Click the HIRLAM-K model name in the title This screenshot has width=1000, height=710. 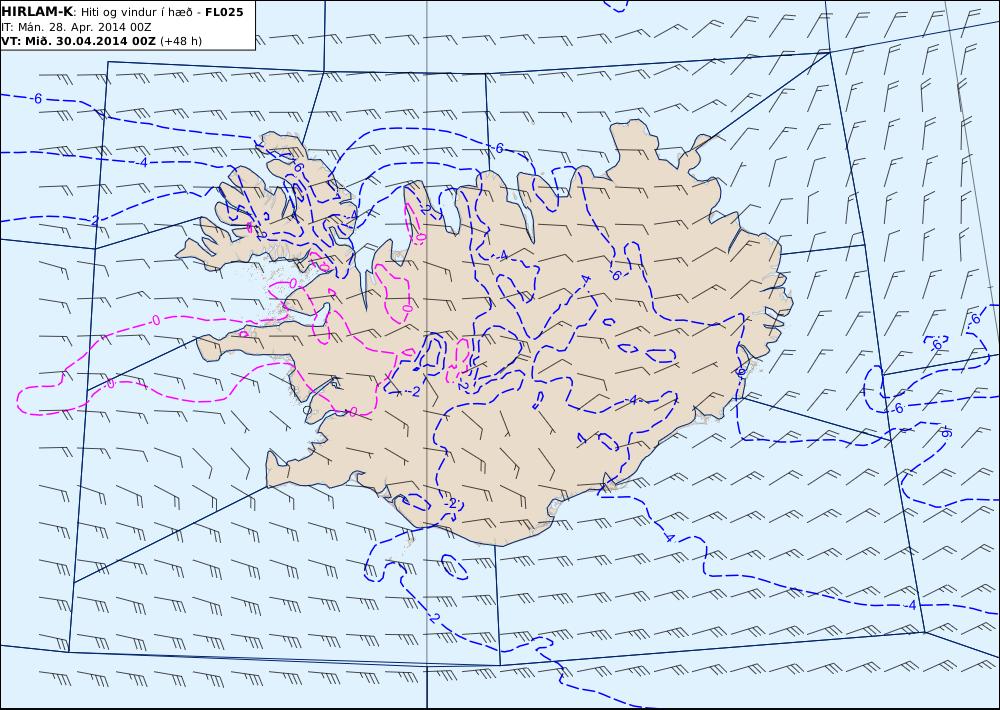37,12
